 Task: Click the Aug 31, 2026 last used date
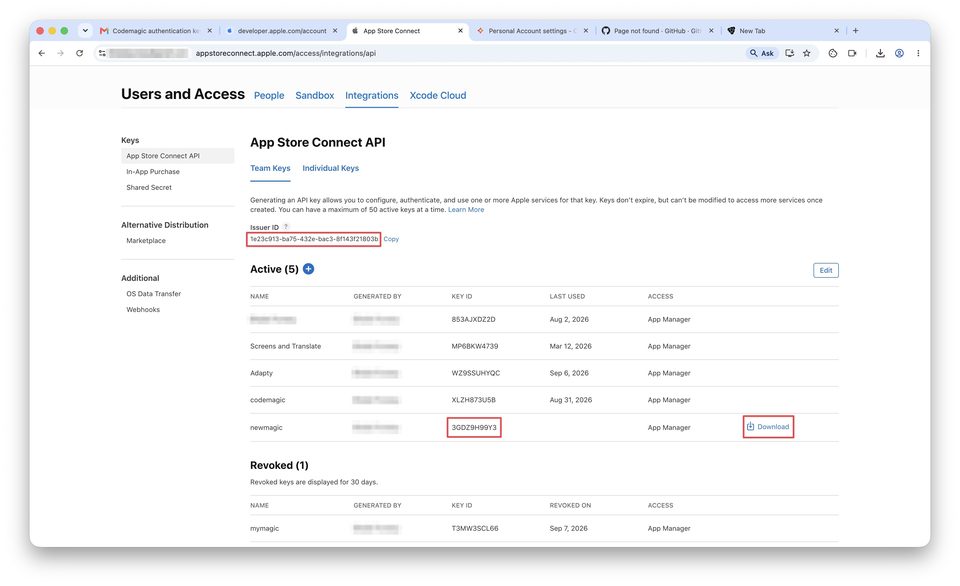pos(571,400)
